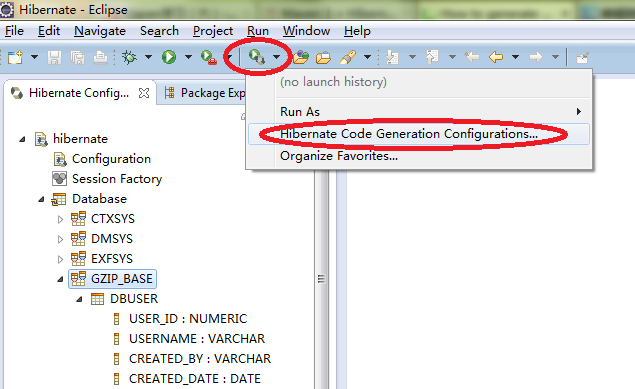
Task: Select the DMSYS schema item
Action: click(112, 239)
